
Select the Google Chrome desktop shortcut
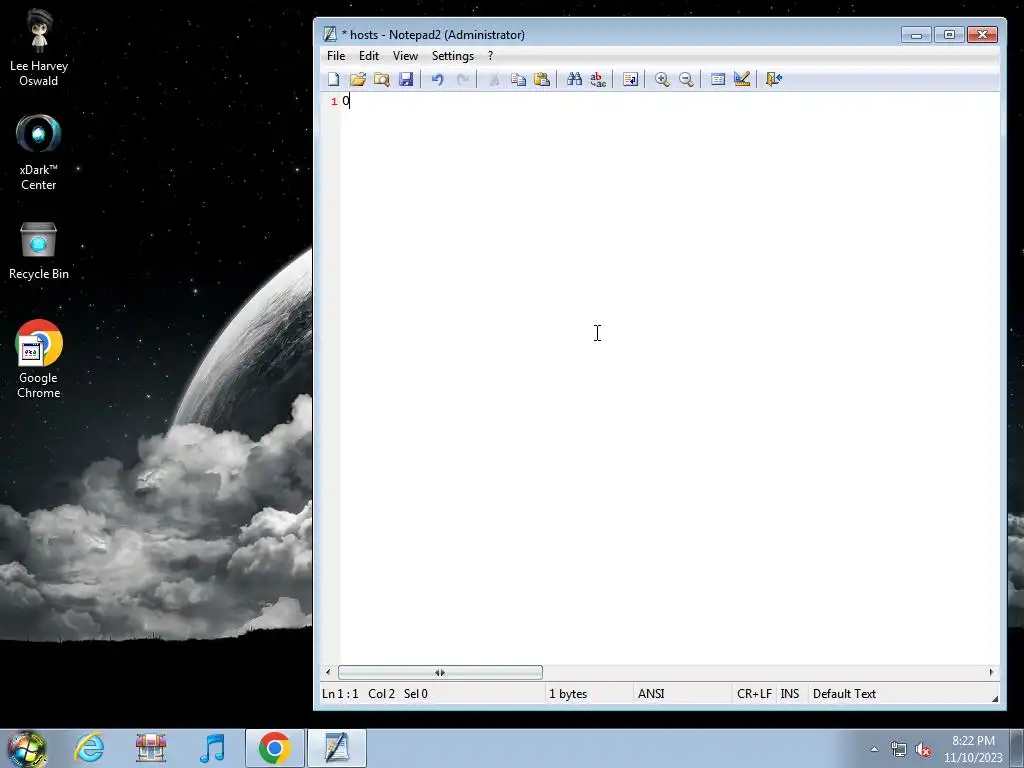coord(39,359)
